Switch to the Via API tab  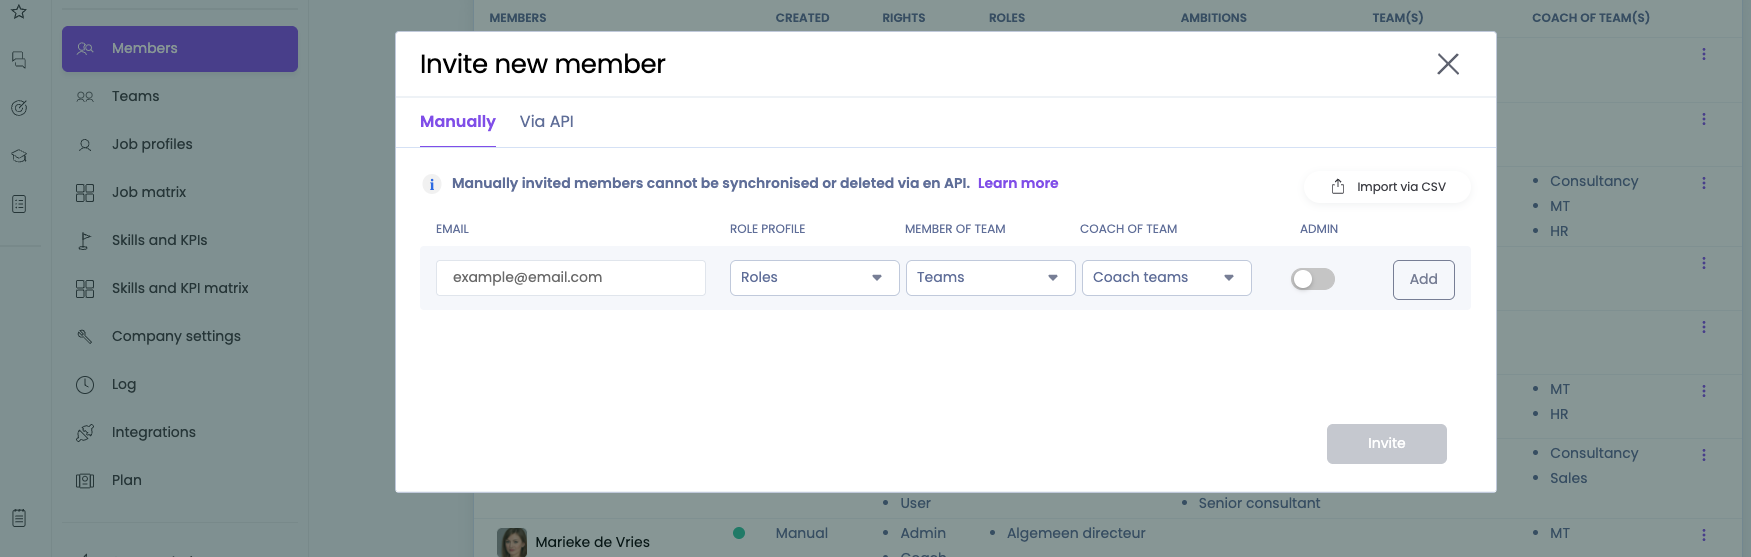546,122
